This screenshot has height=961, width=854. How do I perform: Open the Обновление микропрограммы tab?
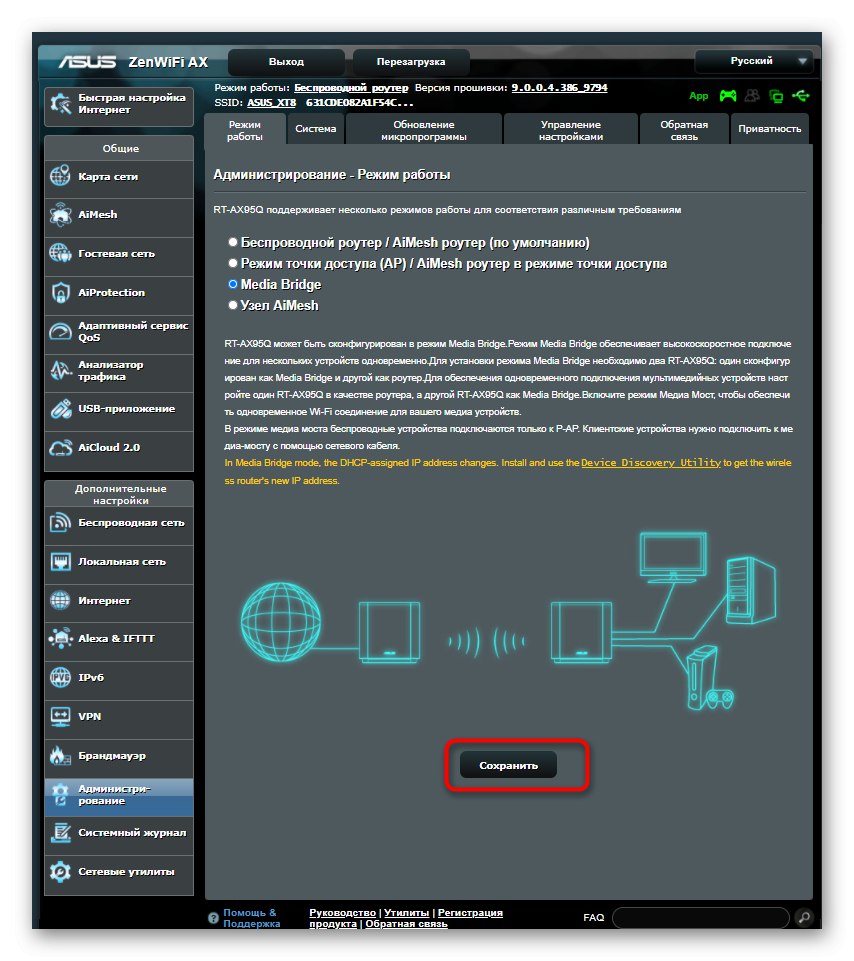[424, 130]
